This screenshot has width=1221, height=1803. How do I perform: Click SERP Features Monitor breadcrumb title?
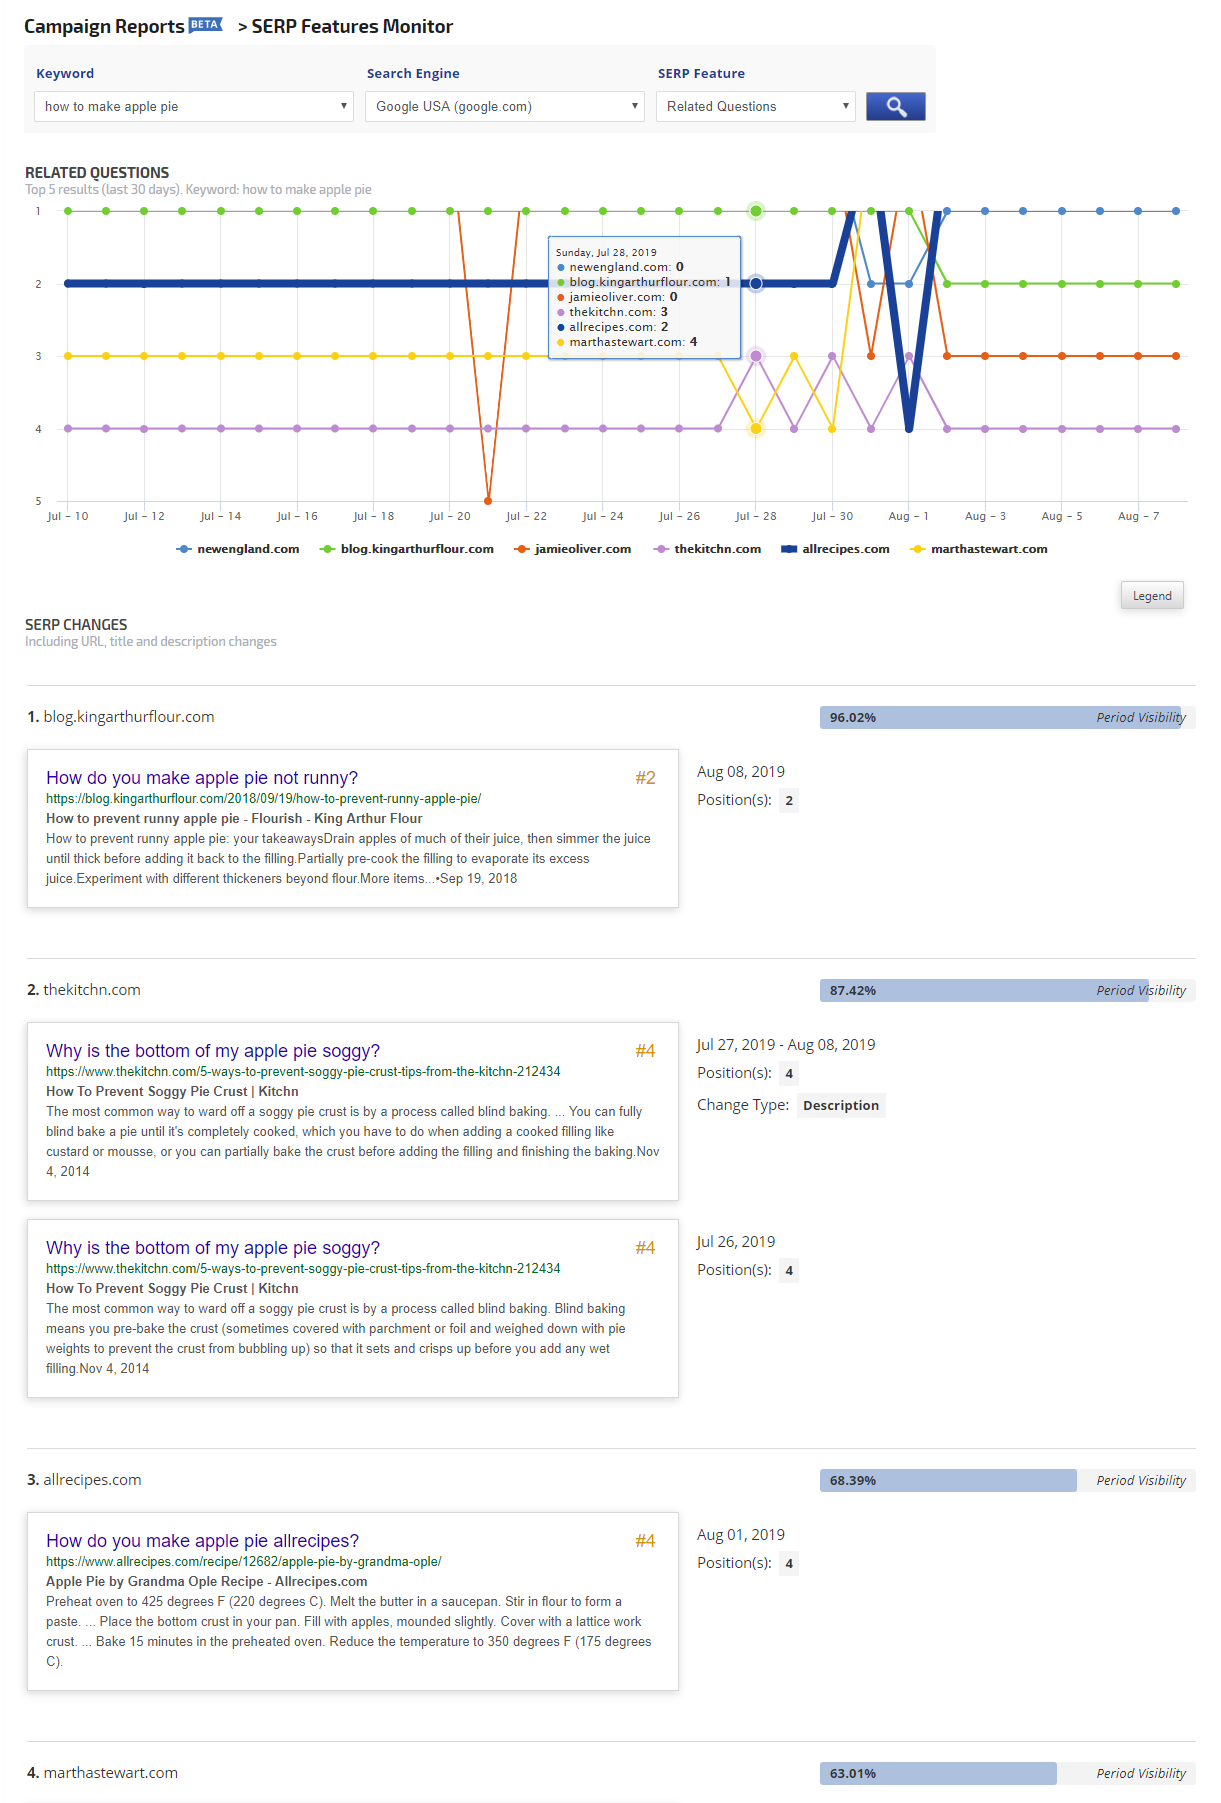click(352, 27)
